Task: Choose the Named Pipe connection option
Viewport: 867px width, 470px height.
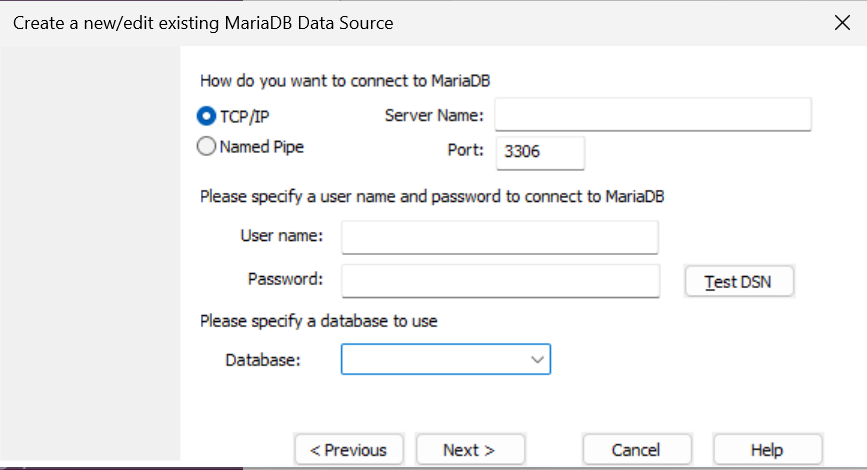Action: [x=207, y=147]
